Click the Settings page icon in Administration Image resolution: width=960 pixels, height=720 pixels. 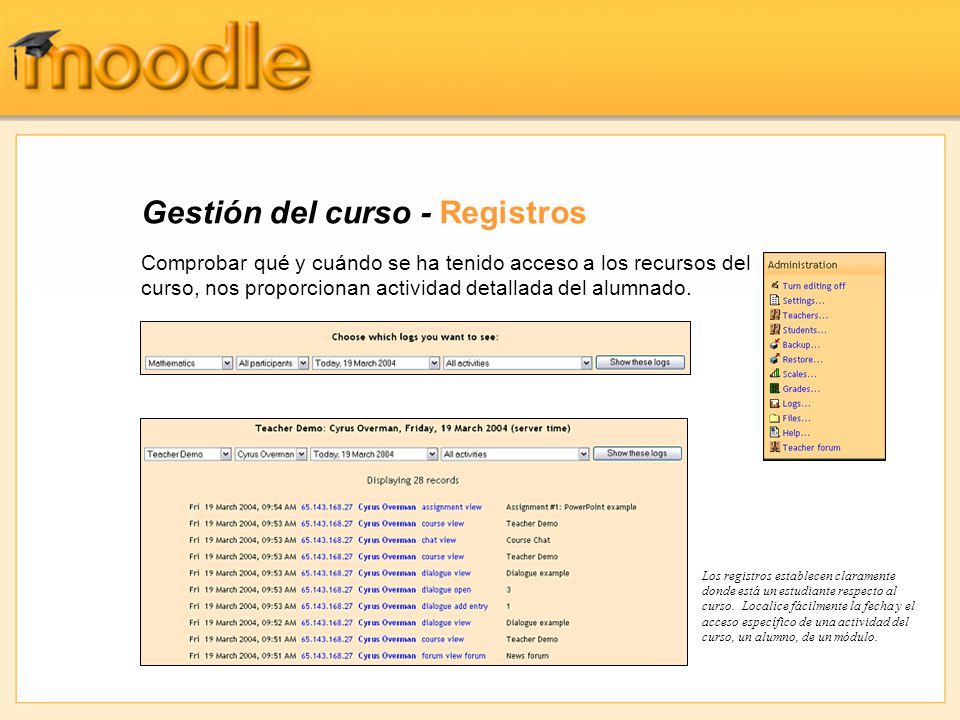point(774,300)
